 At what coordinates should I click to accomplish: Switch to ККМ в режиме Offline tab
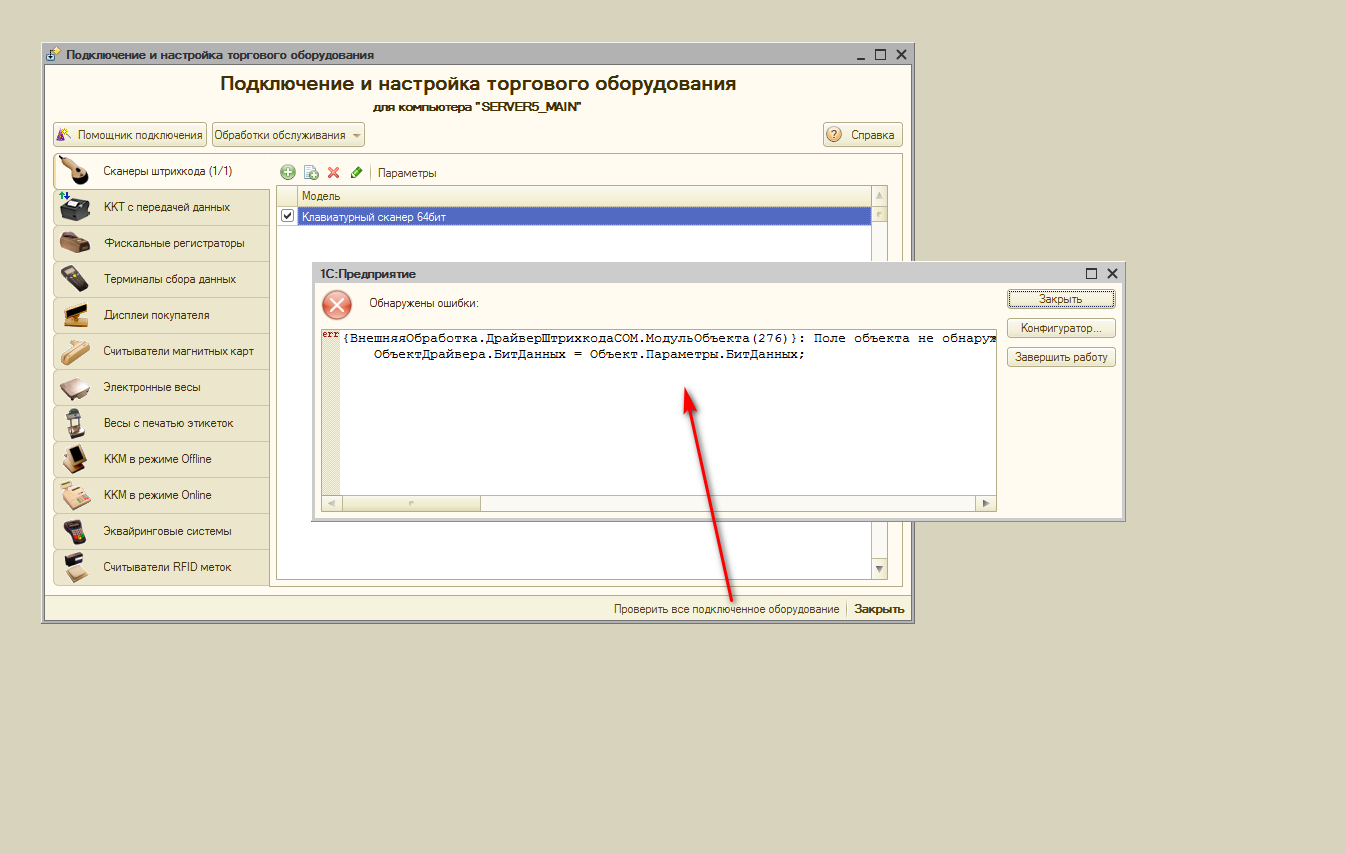click(x=161, y=459)
